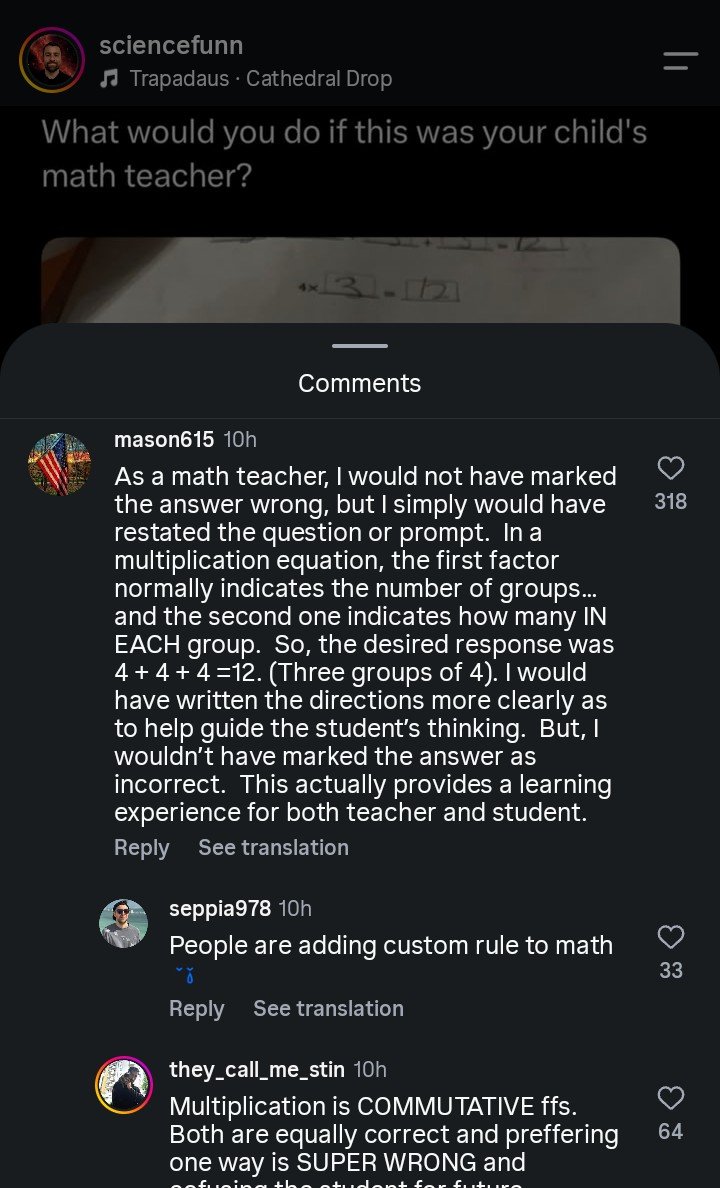Open mason615 username link

point(164,439)
